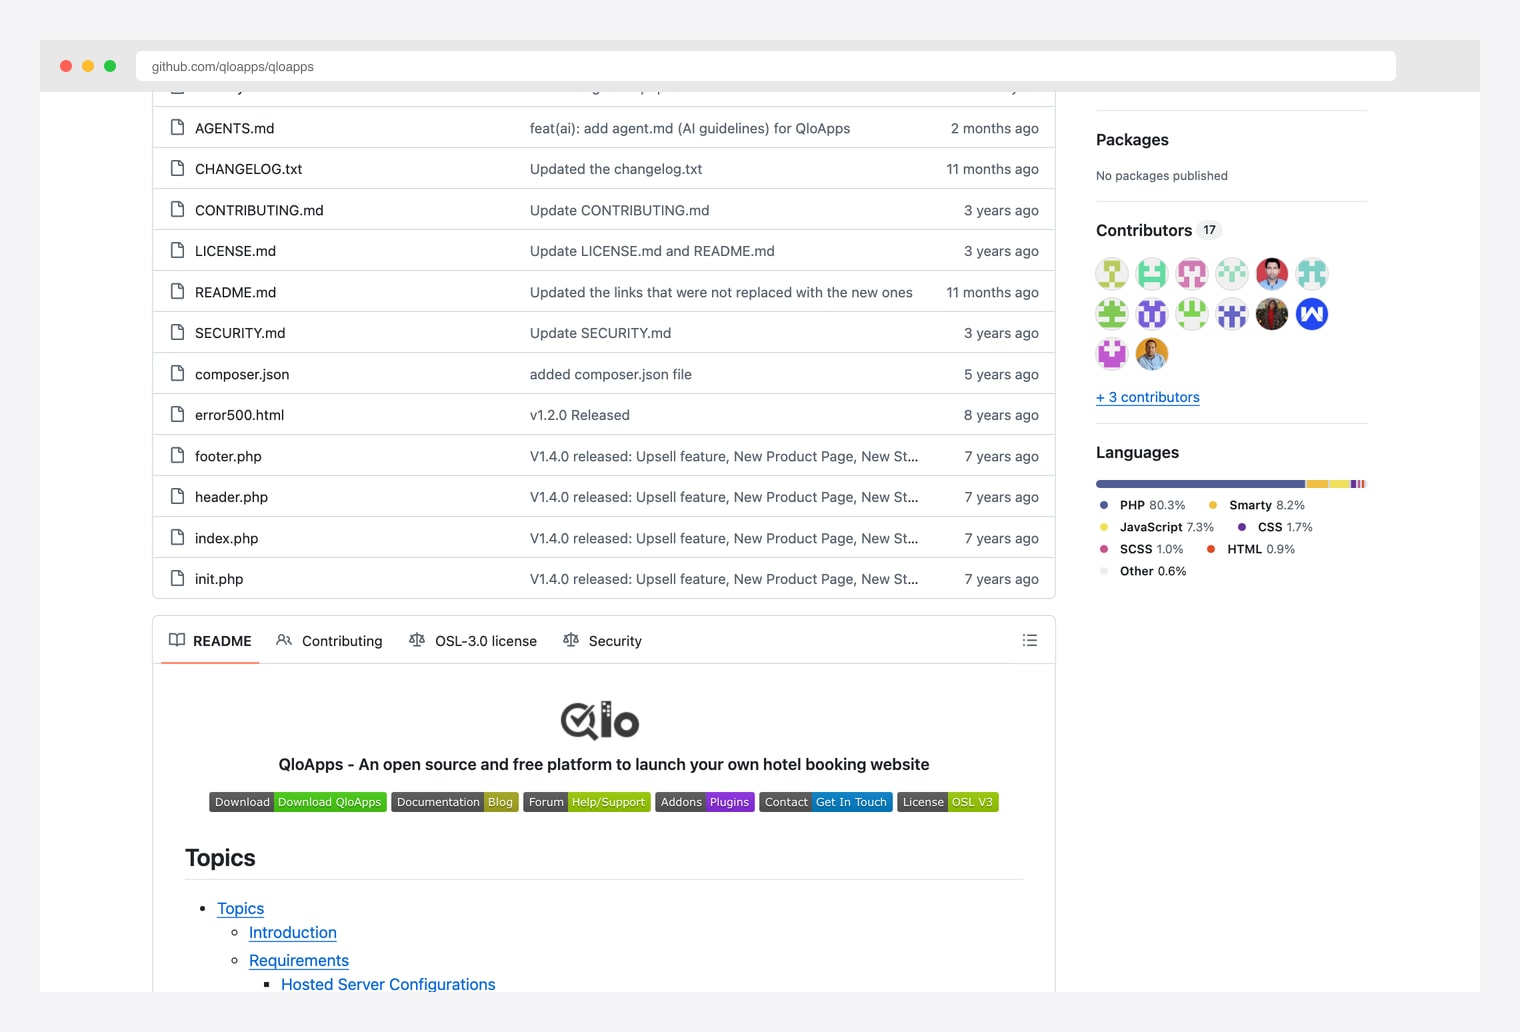
Task: Open commit 'Update CONTRIBUTING.md'
Action: pyautogui.click(x=620, y=210)
